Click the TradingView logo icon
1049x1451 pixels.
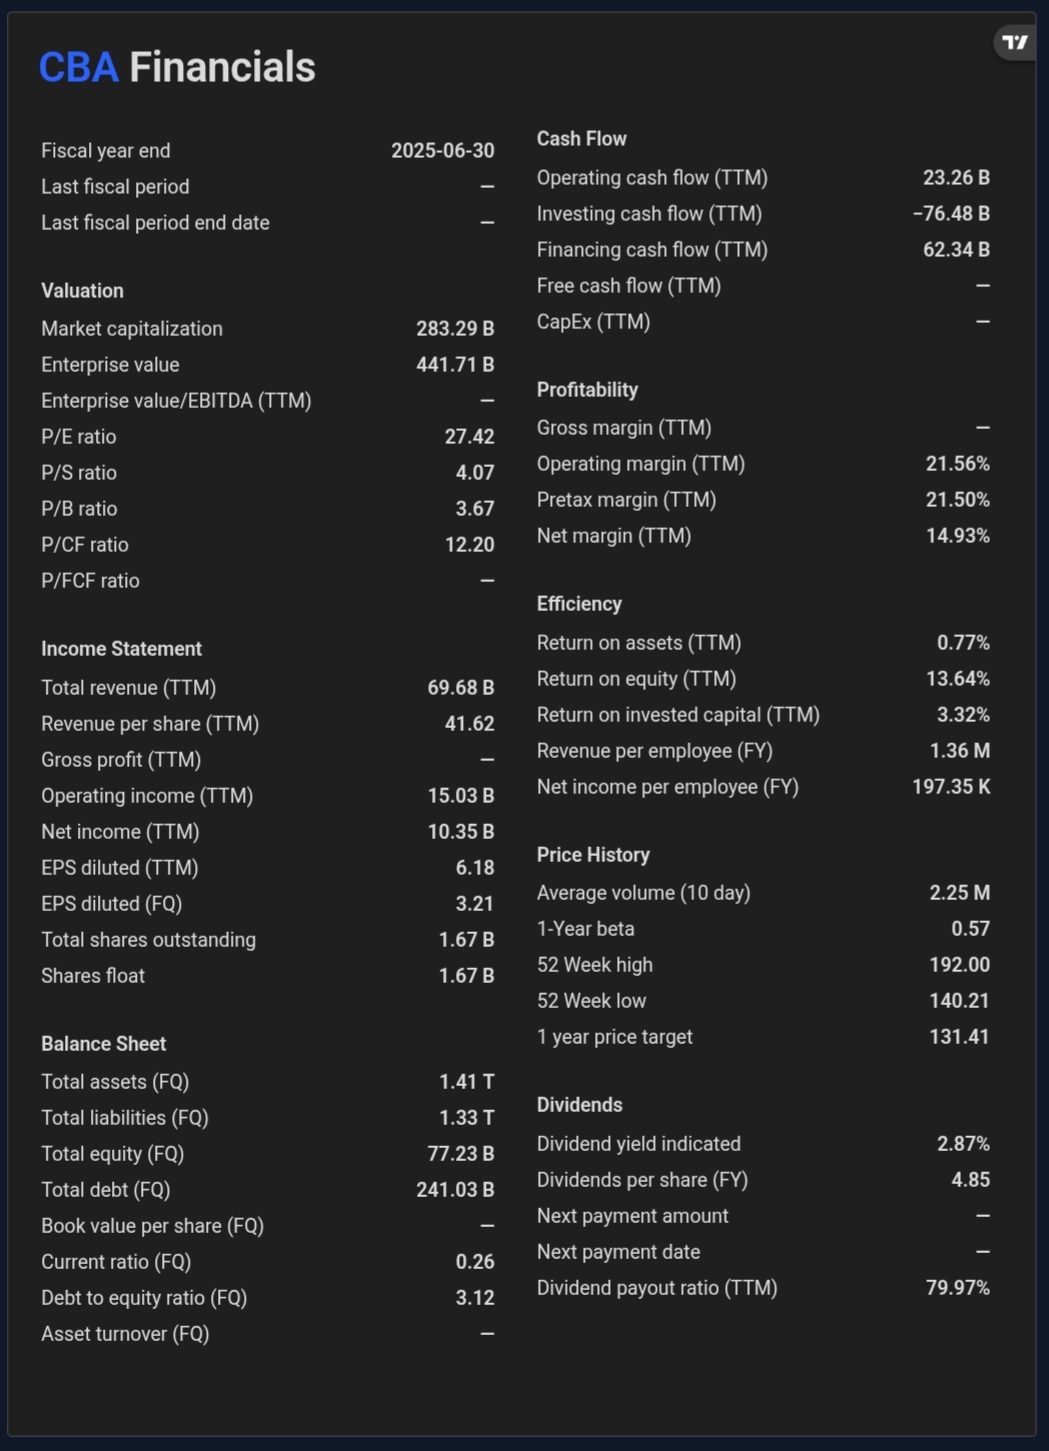point(1015,42)
